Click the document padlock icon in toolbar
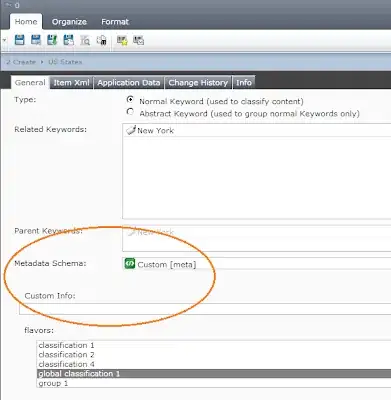The height and width of the screenshot is (400, 391). (102, 40)
